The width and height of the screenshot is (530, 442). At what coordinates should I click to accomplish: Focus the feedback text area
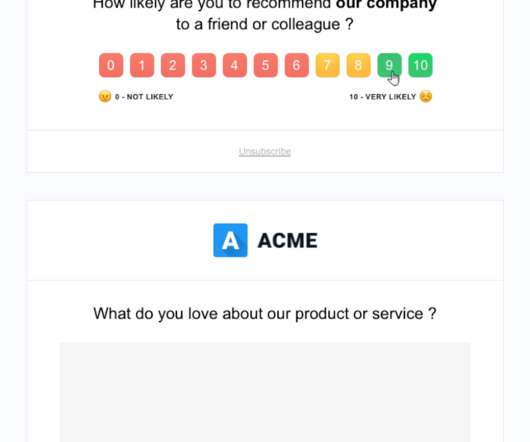point(265,392)
